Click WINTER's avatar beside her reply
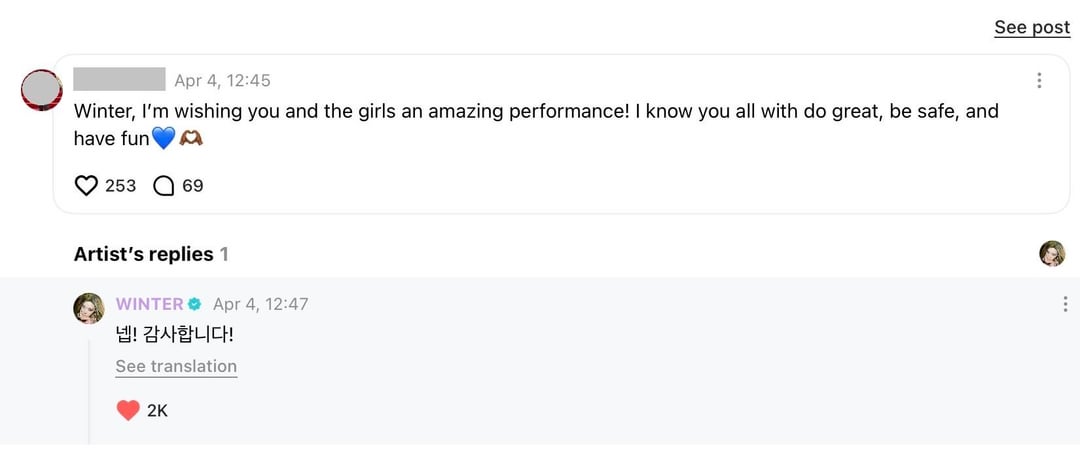The height and width of the screenshot is (455, 1080). [89, 308]
